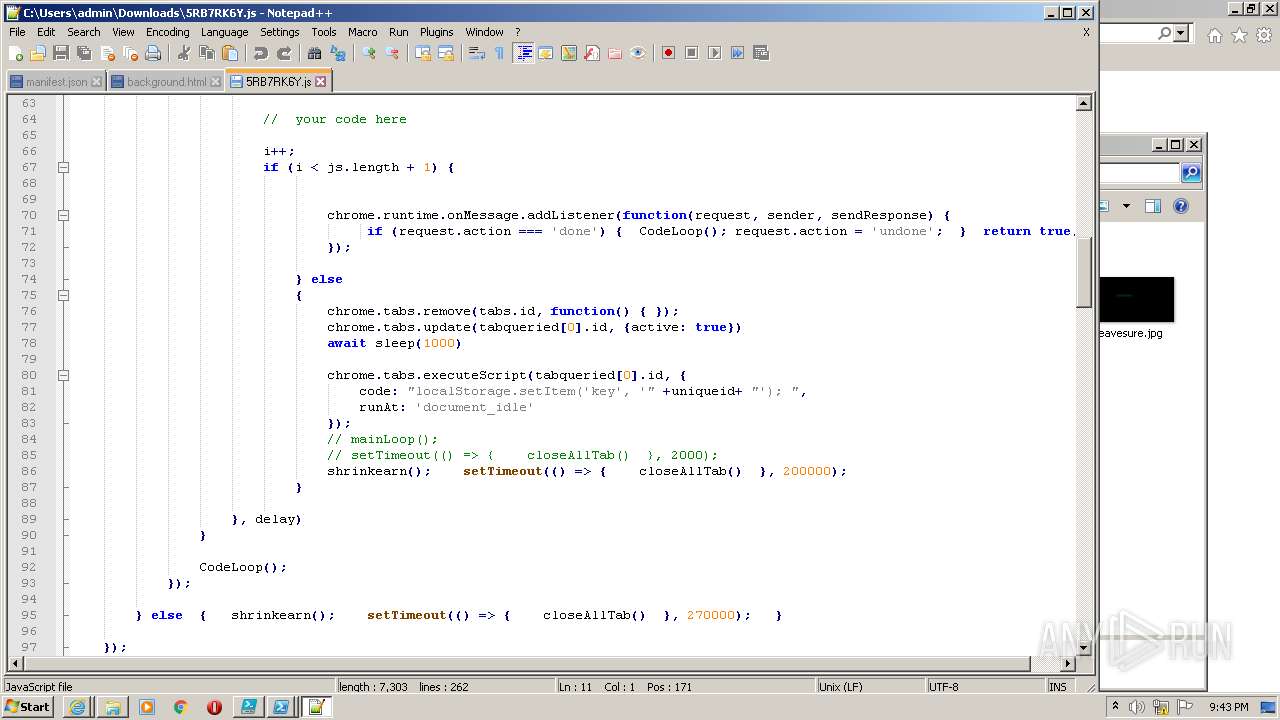The image size is (1280, 720).
Task: Open Internet Explorer from the taskbar
Action: click(x=78, y=707)
